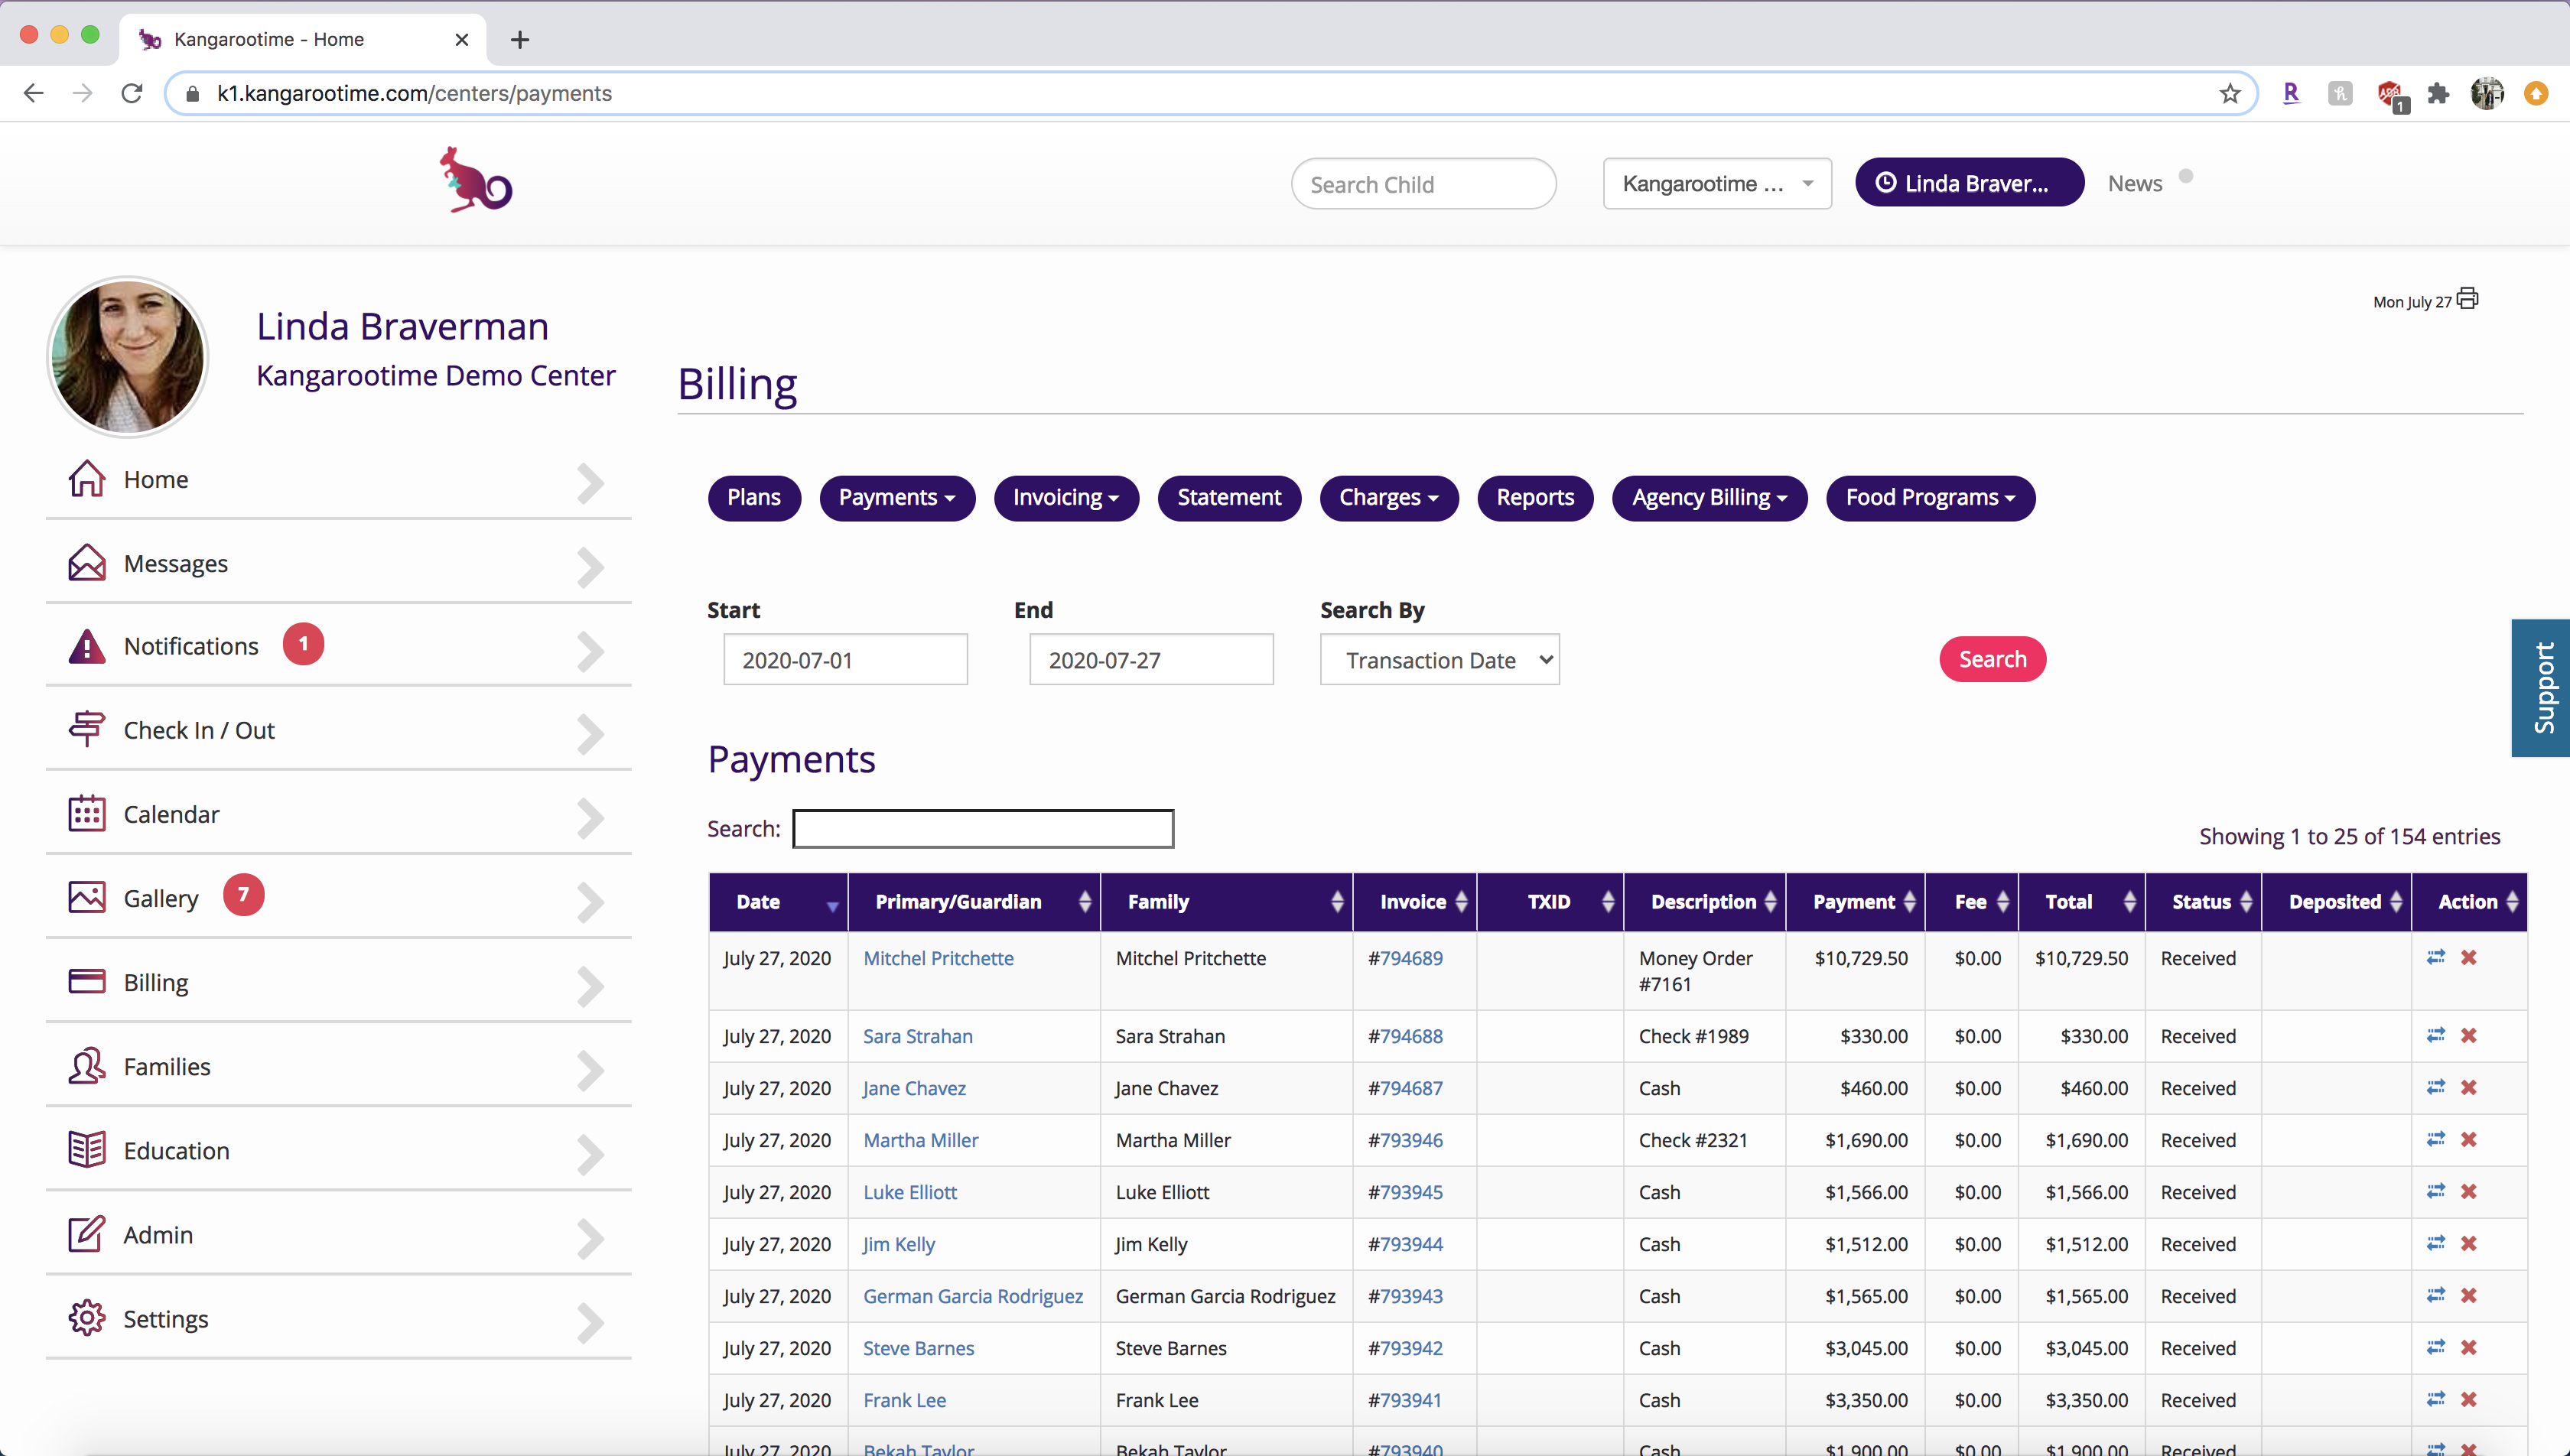Click the print icon beside Mon July 27

coord(2467,299)
